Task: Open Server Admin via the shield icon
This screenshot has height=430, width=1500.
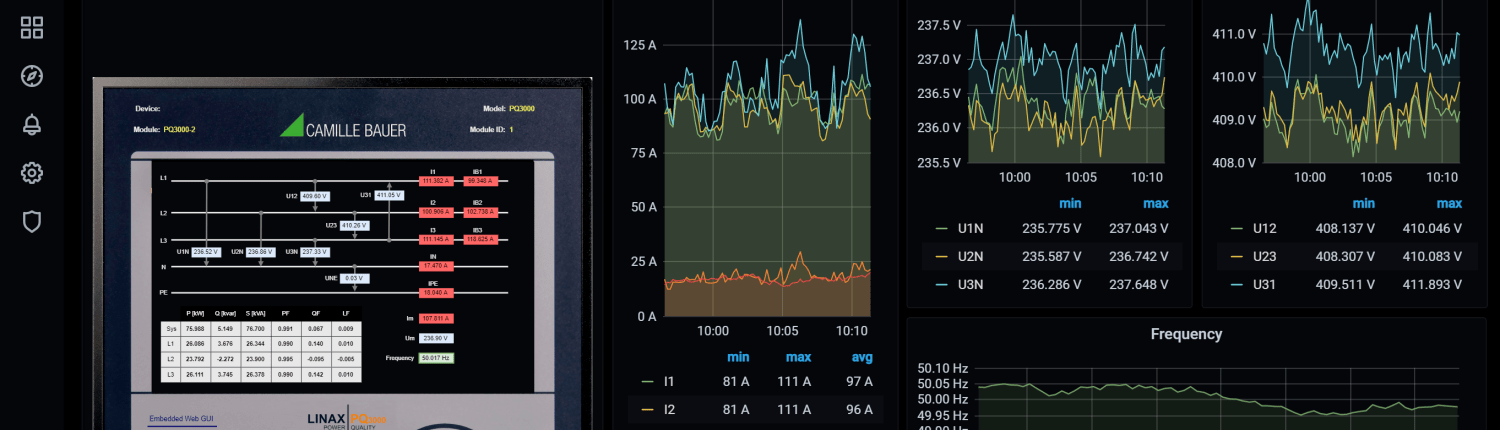Action: pos(32,221)
